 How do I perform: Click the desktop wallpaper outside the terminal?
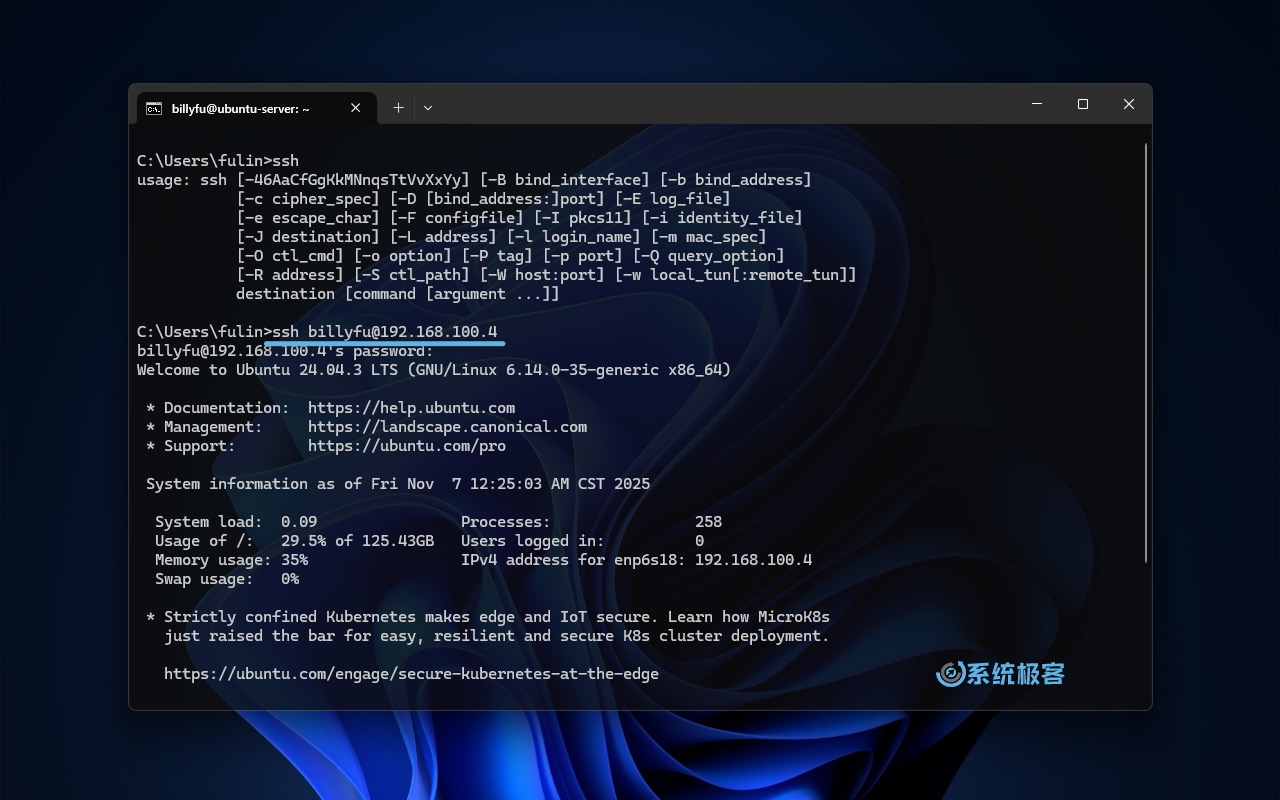coord(60,400)
